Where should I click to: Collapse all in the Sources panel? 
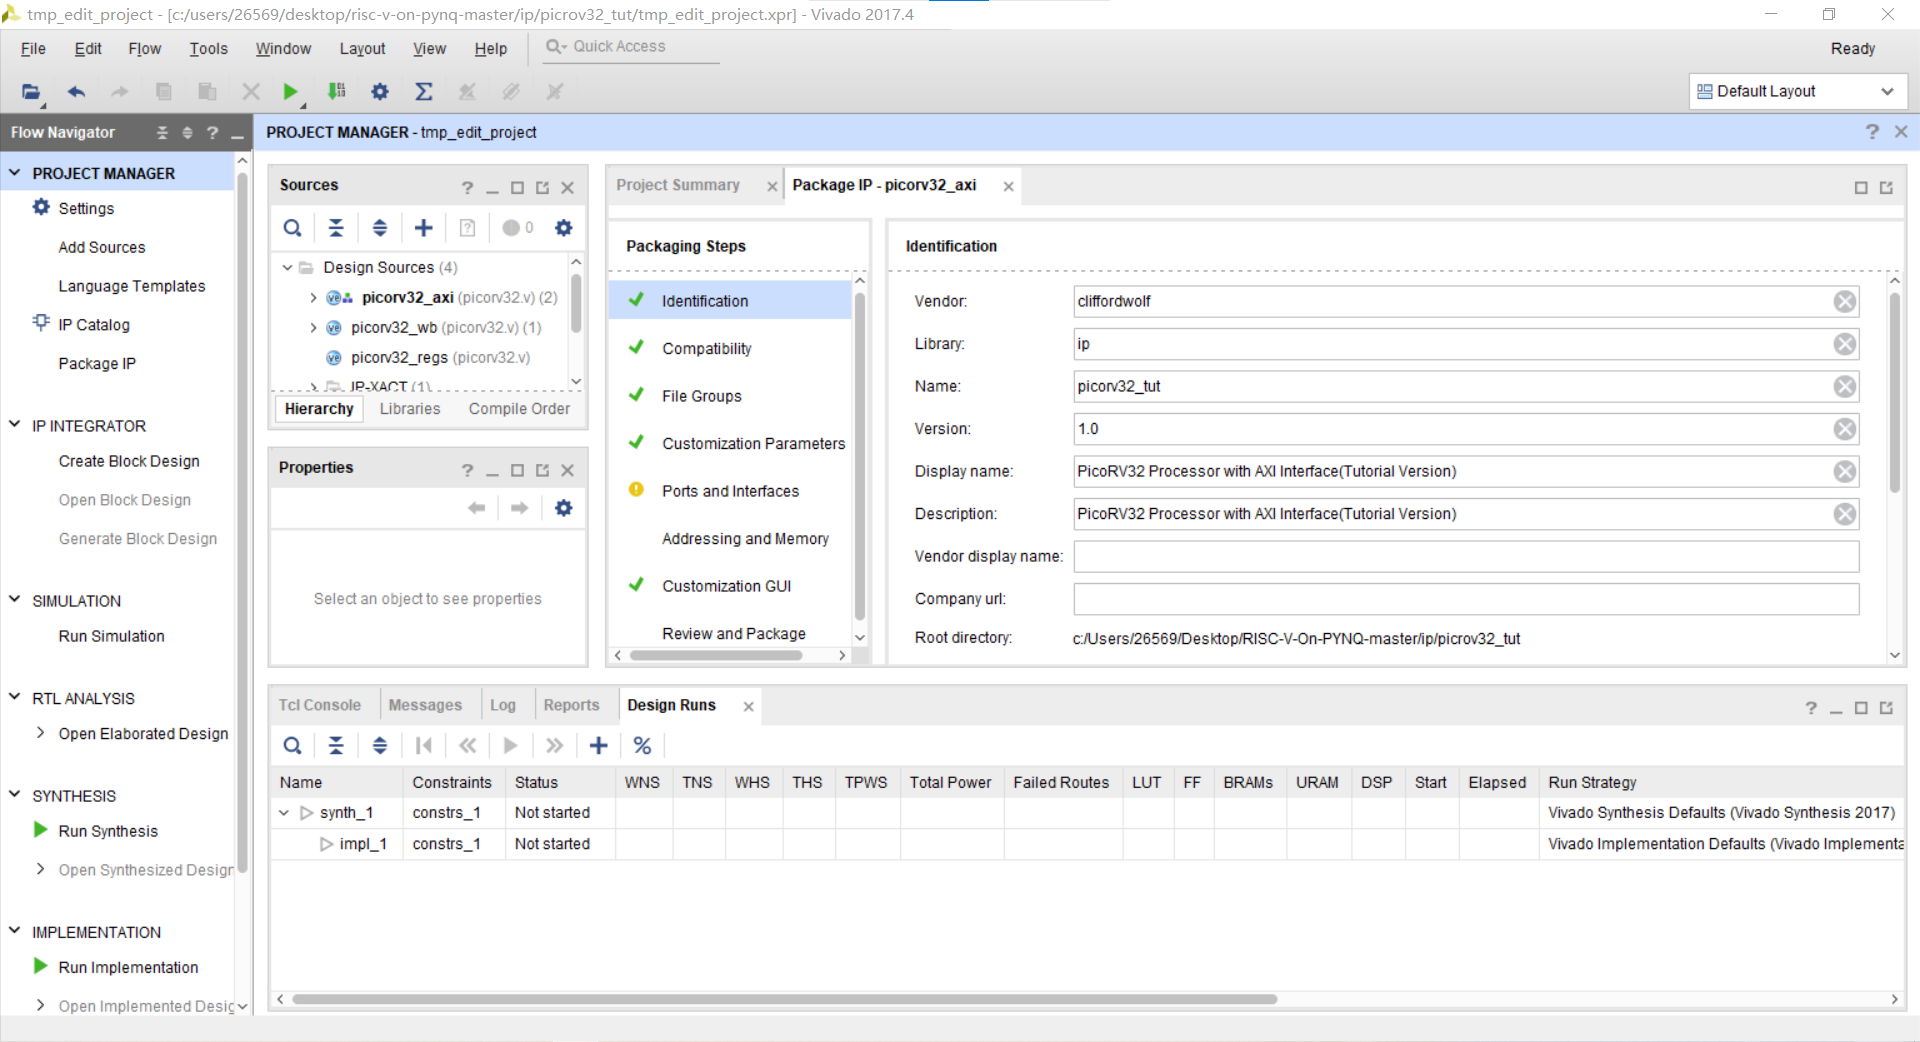click(x=336, y=228)
